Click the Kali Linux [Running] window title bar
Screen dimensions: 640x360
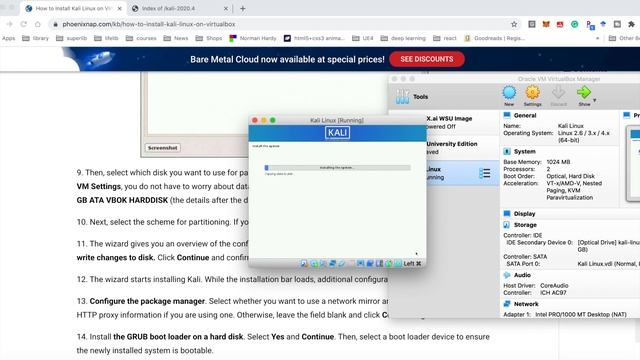(x=337, y=120)
